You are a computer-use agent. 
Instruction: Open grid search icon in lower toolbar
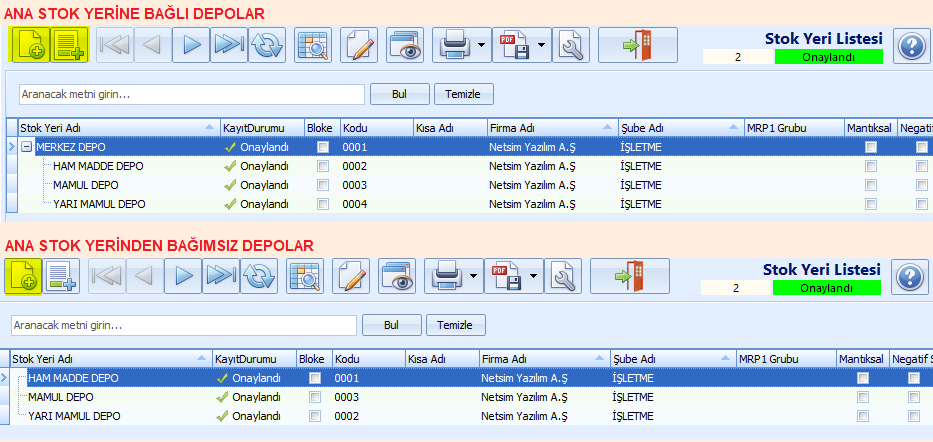pyautogui.click(x=305, y=276)
